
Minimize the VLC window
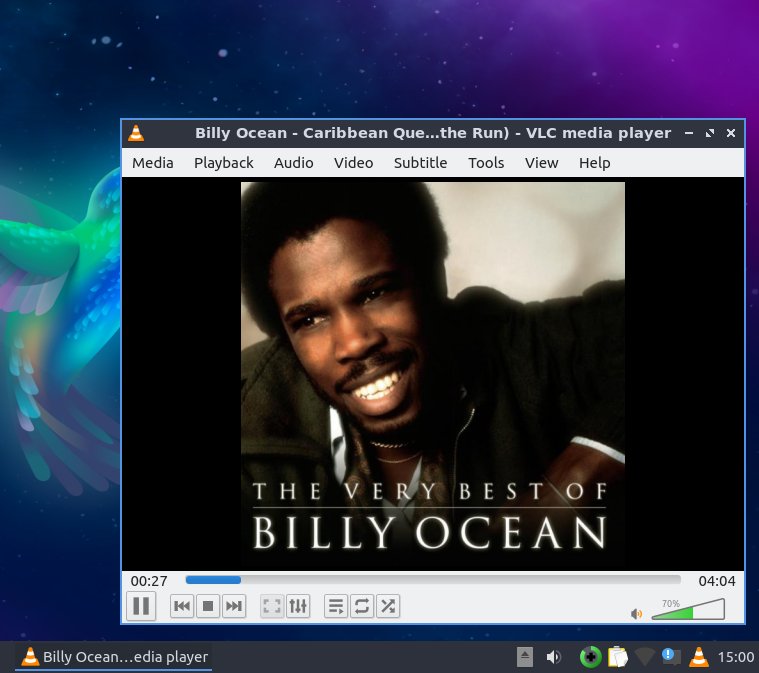[x=689, y=133]
